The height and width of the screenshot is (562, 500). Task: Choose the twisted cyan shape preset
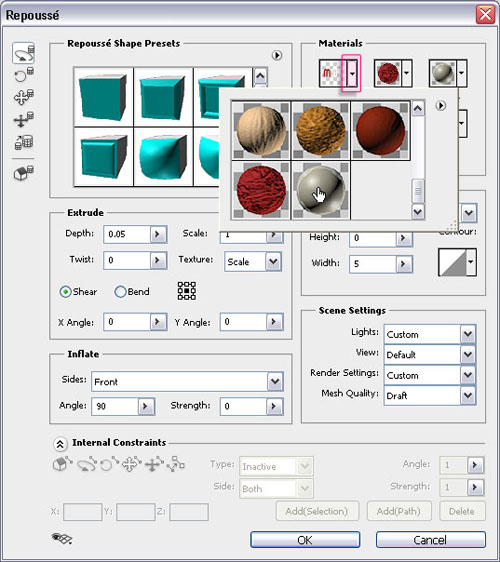pos(163,157)
